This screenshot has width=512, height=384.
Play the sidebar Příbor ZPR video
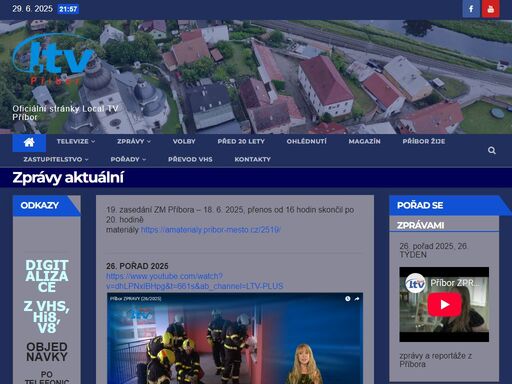(x=444, y=304)
